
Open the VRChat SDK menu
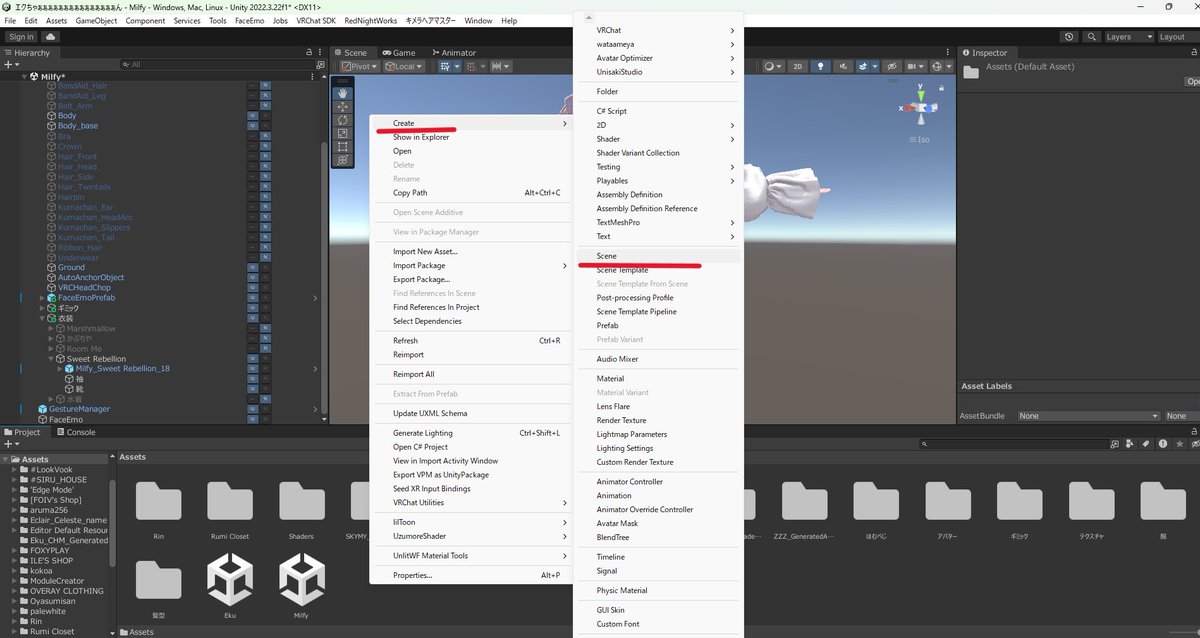point(316,20)
